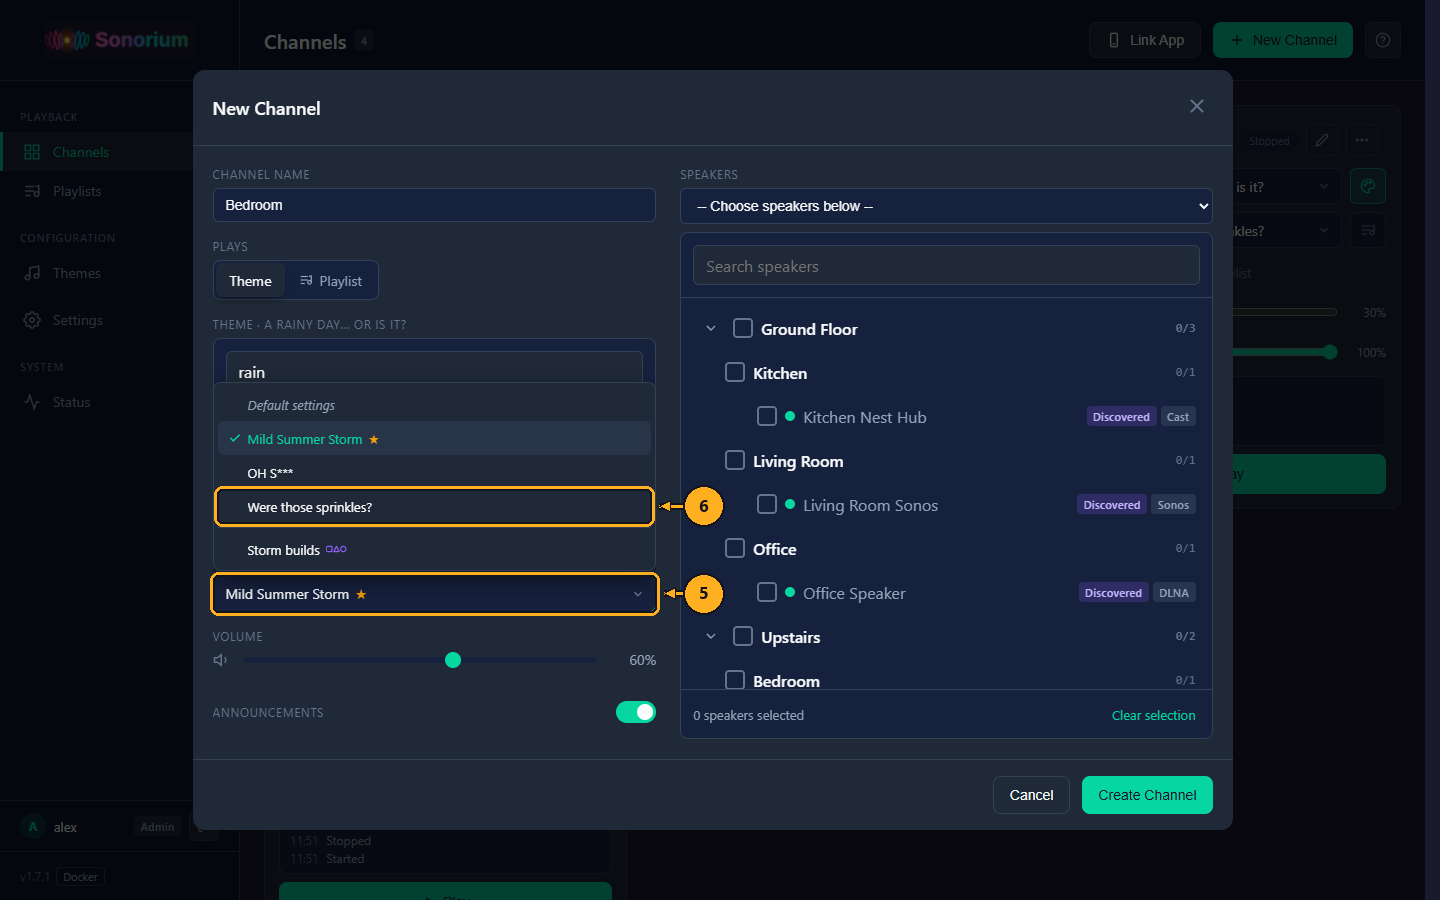The width and height of the screenshot is (1440, 900).
Task: Open the help question mark icon
Action: click(x=1383, y=40)
